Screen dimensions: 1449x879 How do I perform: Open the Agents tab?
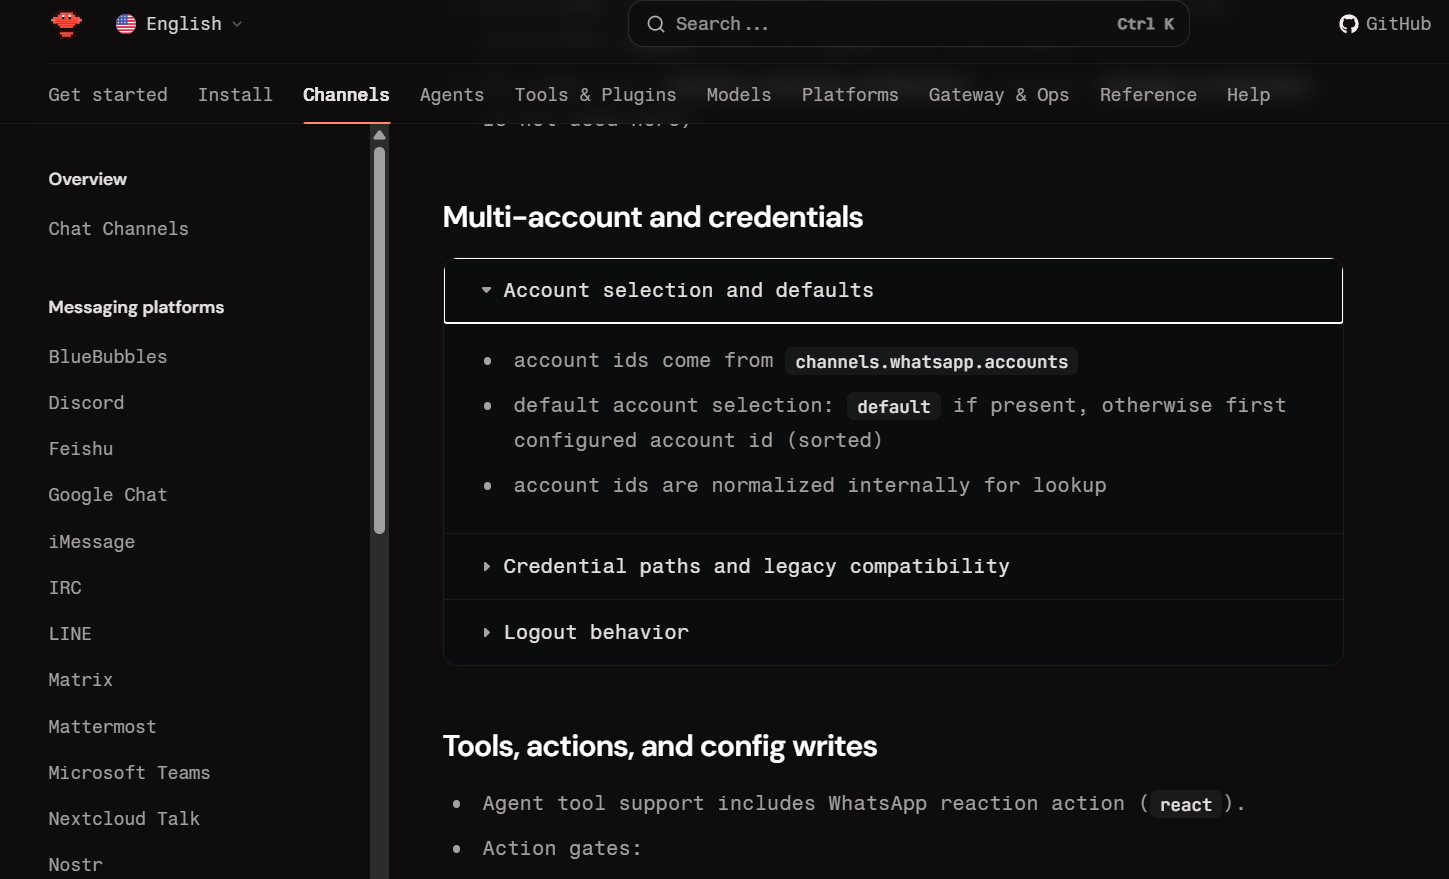pyautogui.click(x=452, y=95)
